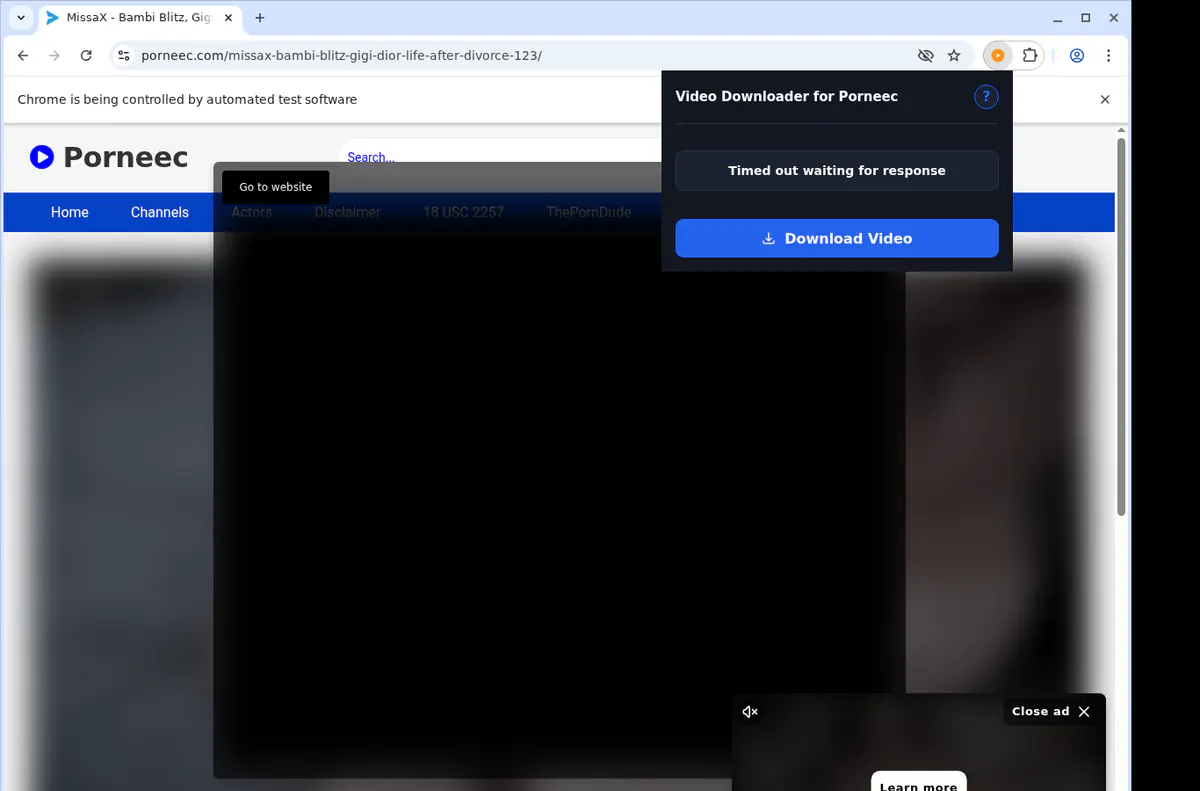The image size is (1200, 791).
Task: Unmute the ad video
Action: pos(750,712)
